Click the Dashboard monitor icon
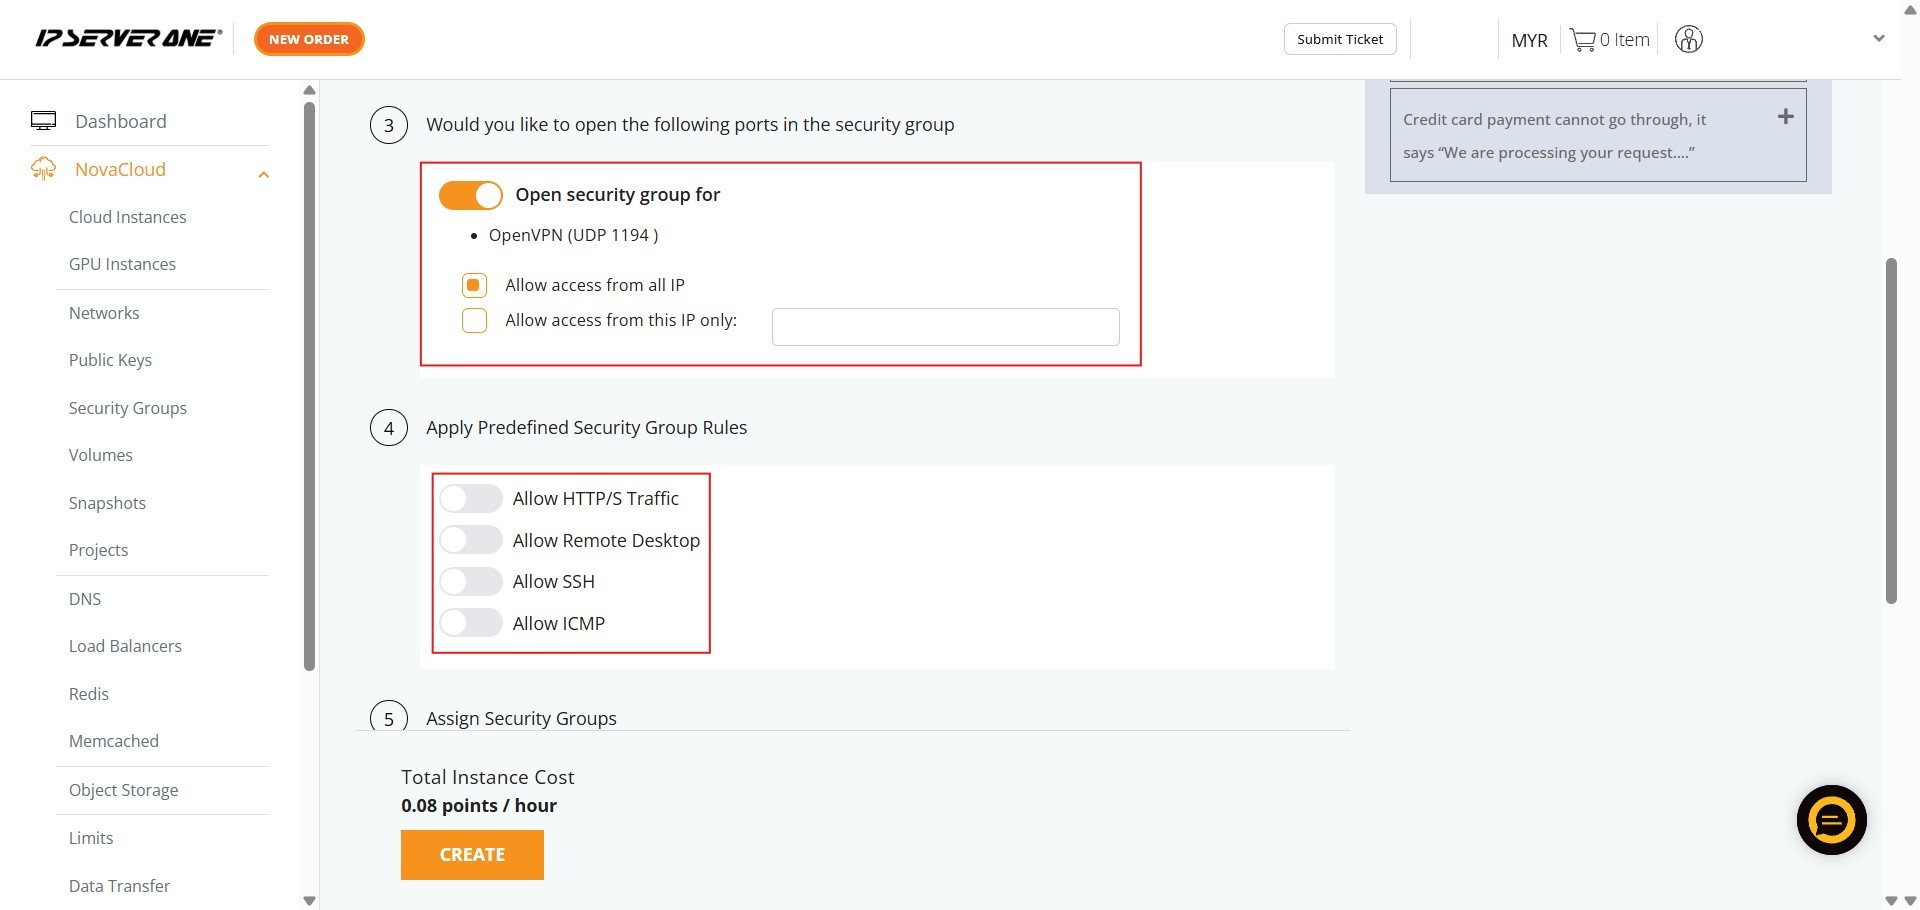Viewport: 1920px width, 910px height. 43,121
